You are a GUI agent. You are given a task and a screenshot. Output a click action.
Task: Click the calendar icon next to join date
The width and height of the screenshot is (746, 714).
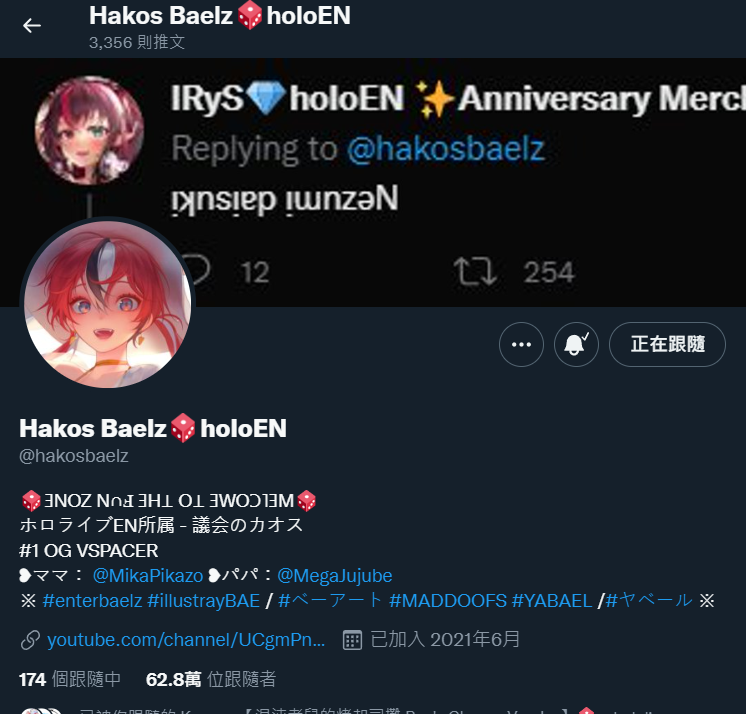tap(353, 640)
